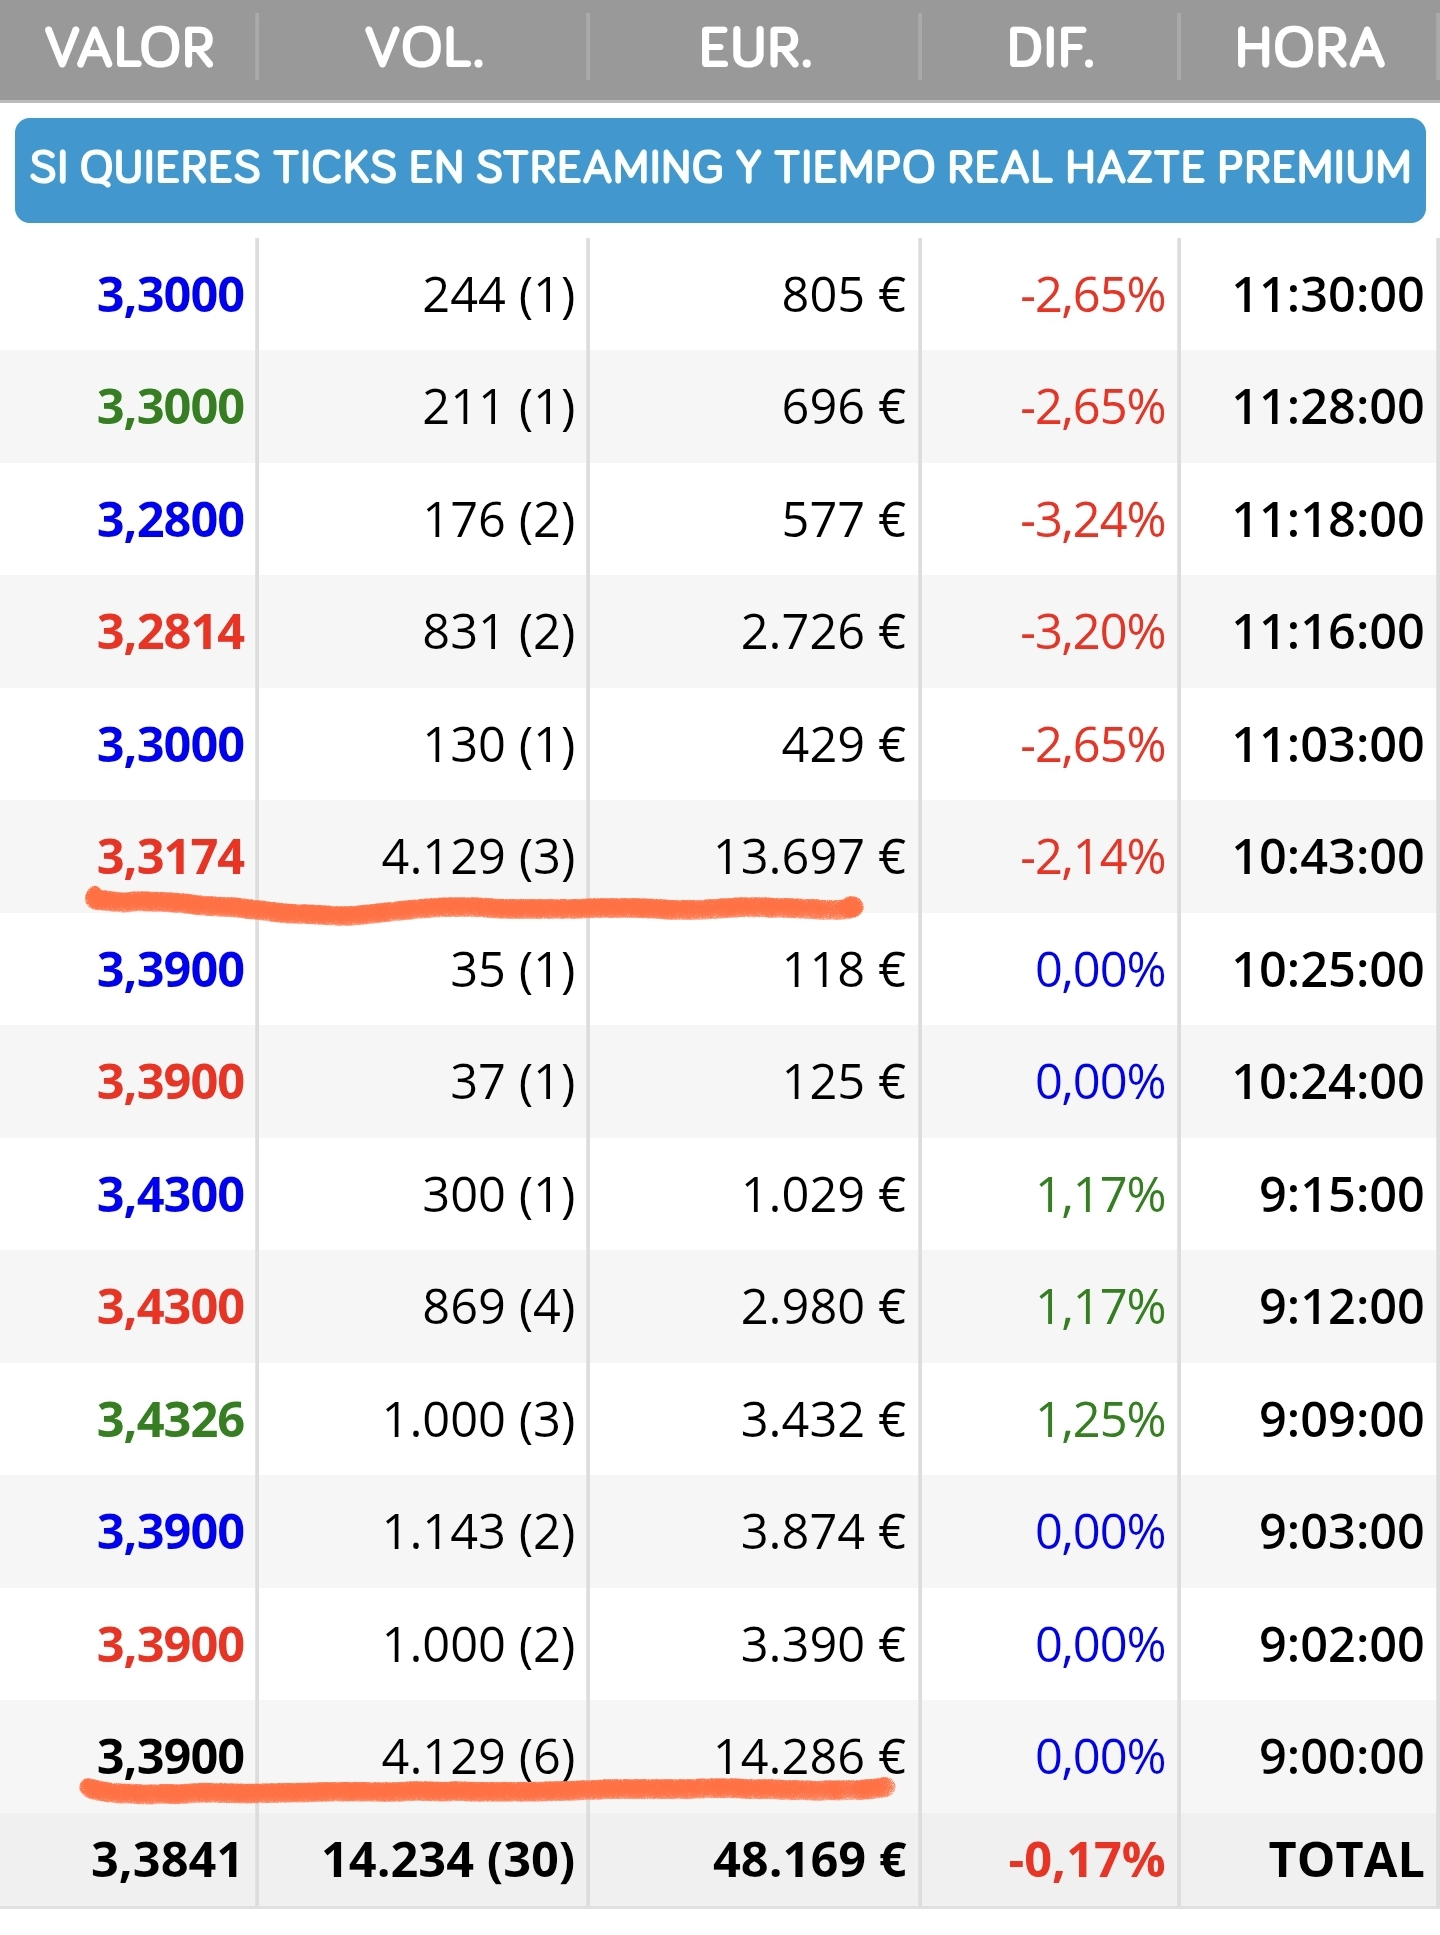Click volume 4.129 (3)

478,857
